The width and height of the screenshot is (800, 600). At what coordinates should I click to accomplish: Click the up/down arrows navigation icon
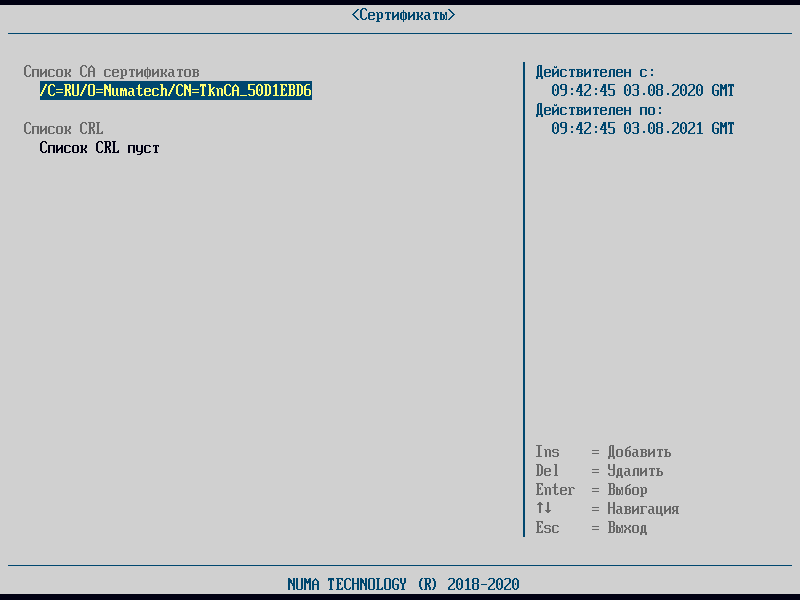point(544,509)
